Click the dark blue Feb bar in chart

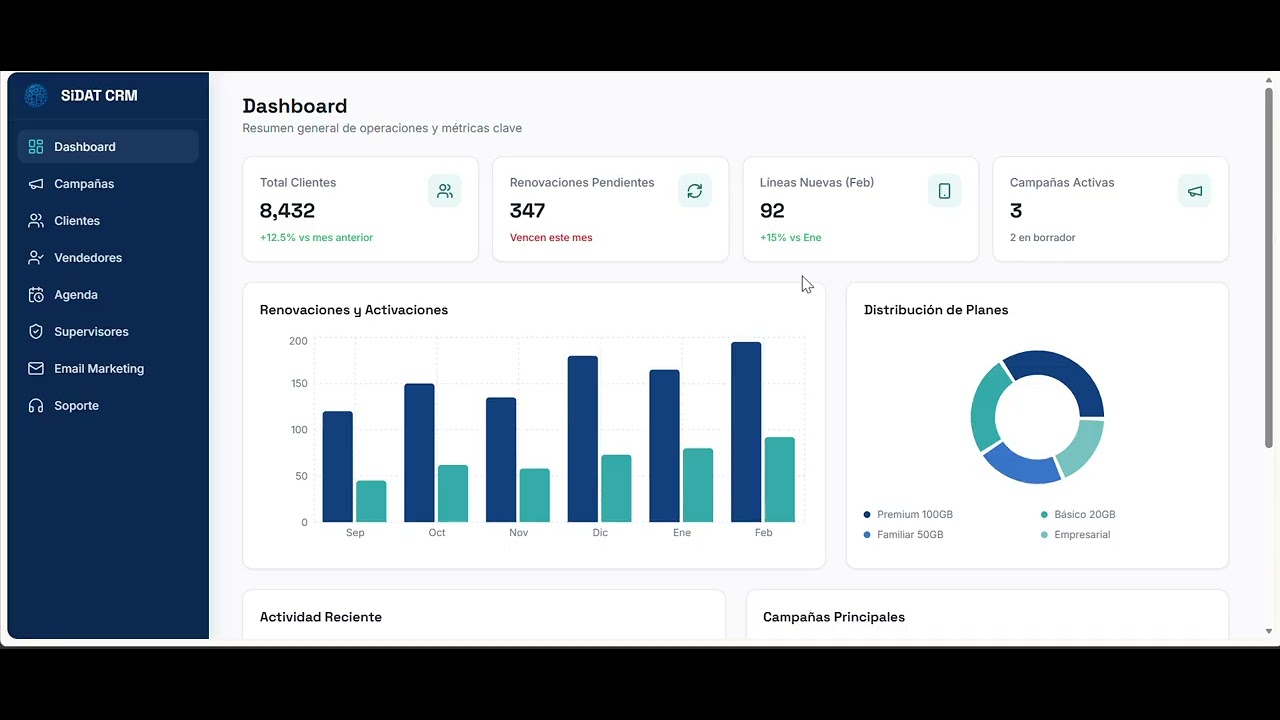click(746, 432)
